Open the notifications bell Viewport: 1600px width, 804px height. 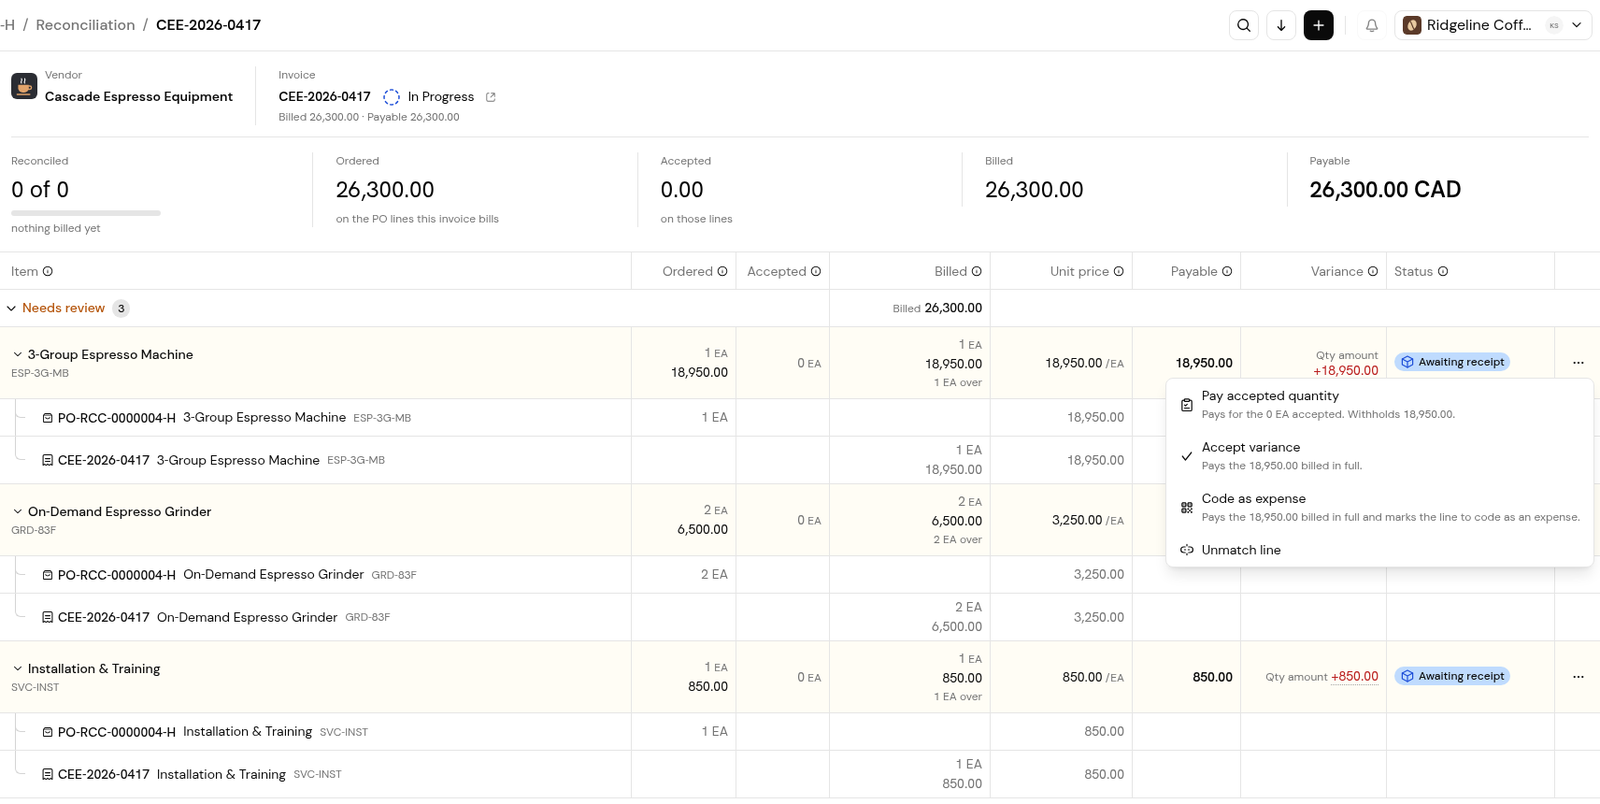(1372, 25)
